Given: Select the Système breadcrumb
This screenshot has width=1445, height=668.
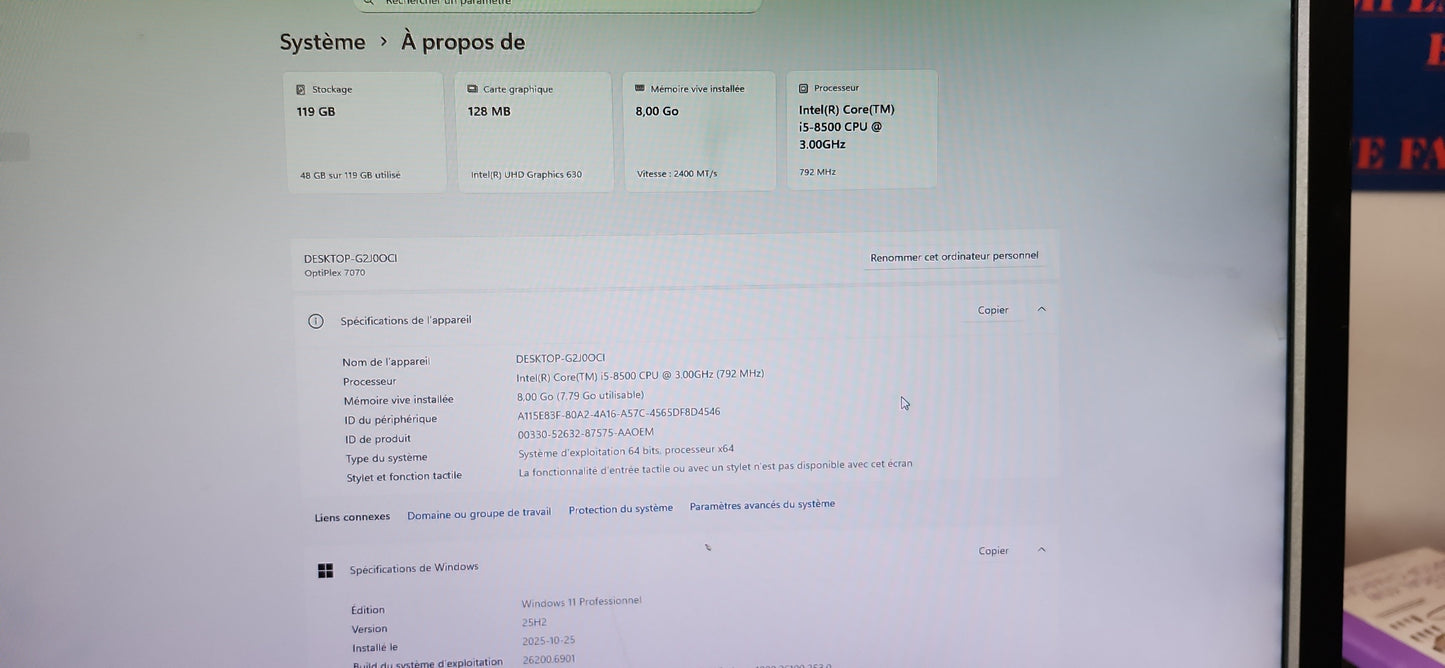Looking at the screenshot, I should pos(322,40).
